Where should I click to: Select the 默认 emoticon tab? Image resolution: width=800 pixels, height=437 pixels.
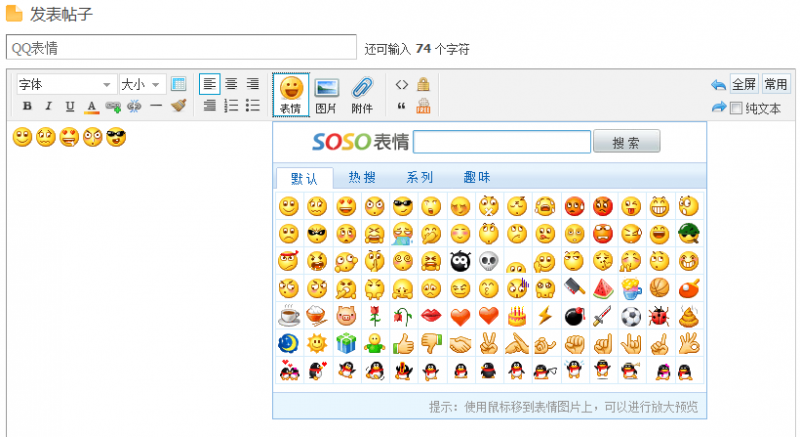tap(305, 178)
